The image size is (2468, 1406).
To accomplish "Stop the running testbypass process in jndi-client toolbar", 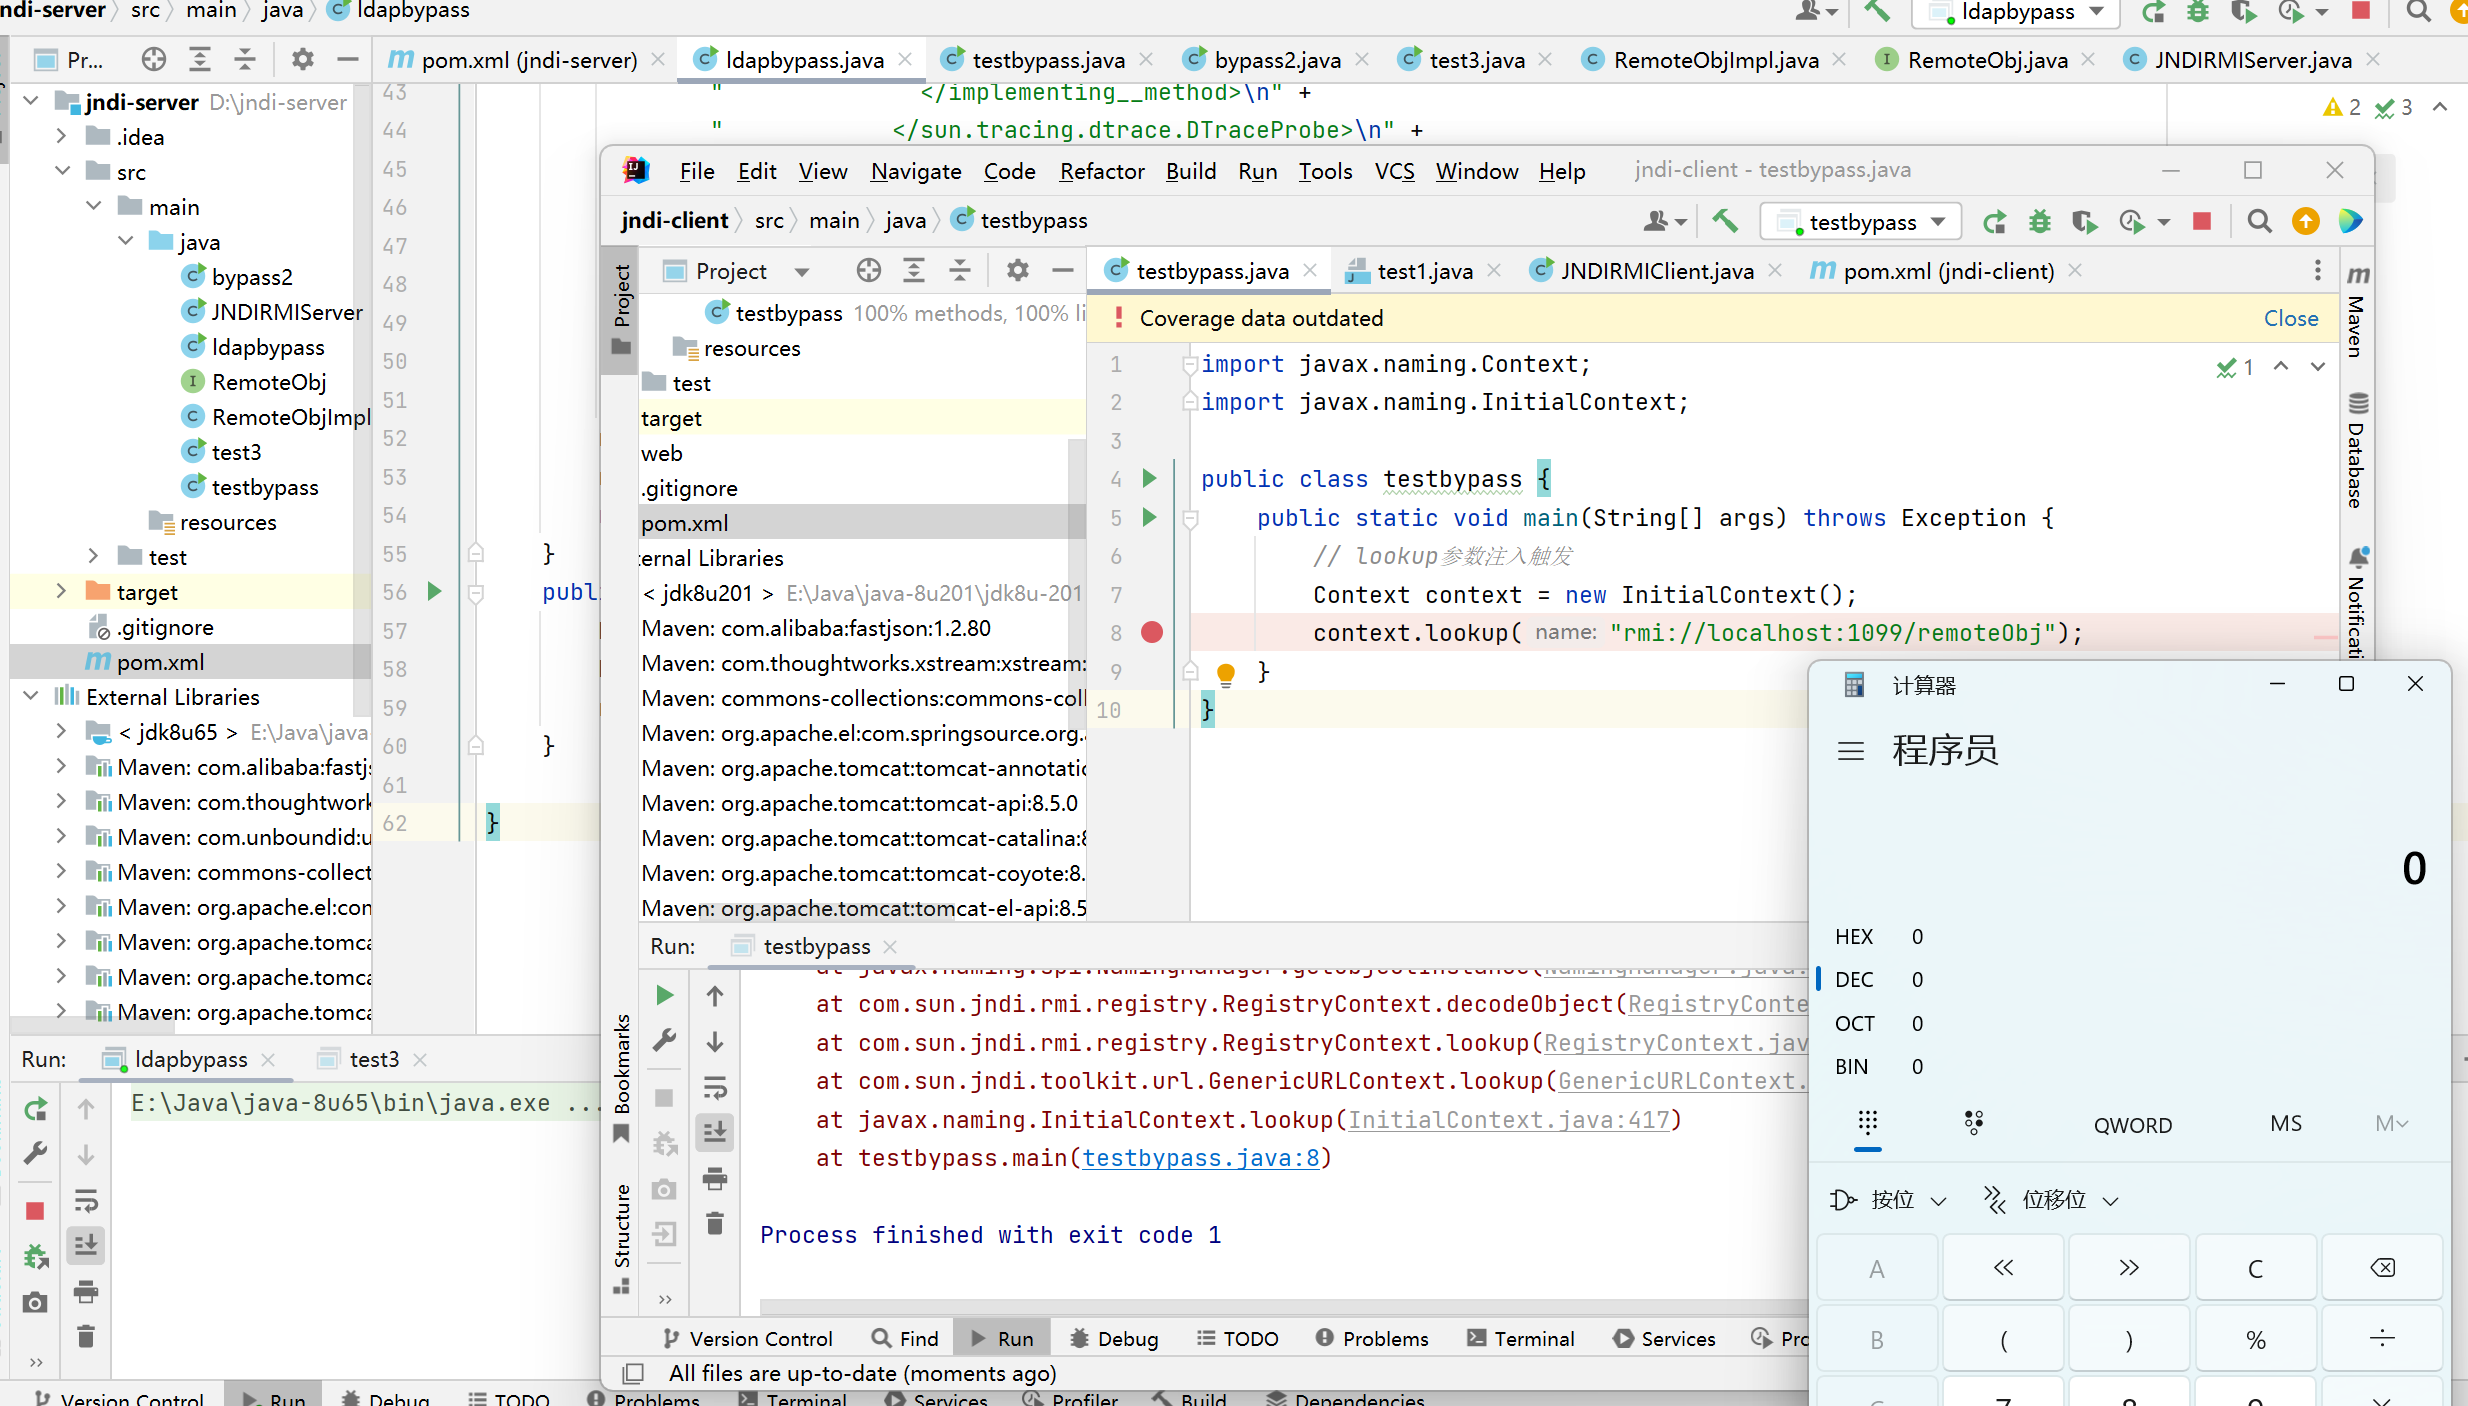I will (2201, 221).
